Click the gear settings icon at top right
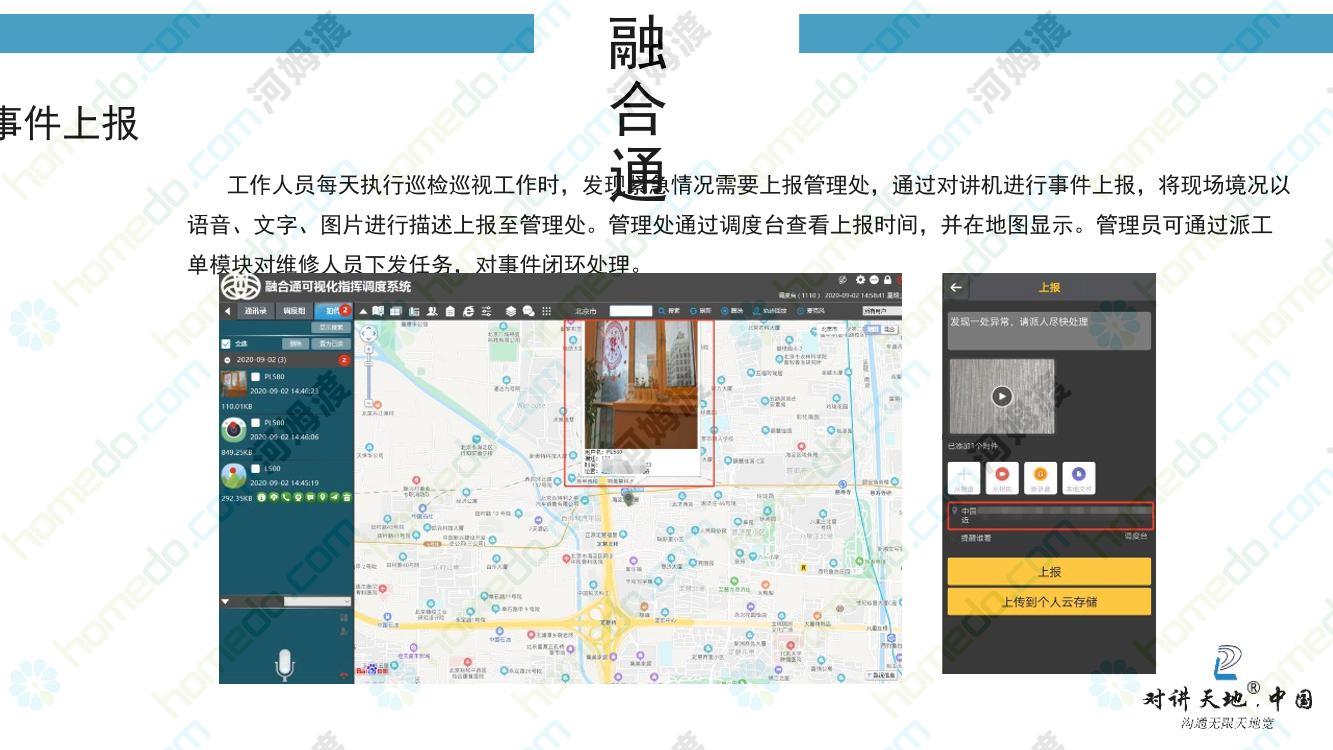Image resolution: width=1333 pixels, height=750 pixels. tap(860, 280)
